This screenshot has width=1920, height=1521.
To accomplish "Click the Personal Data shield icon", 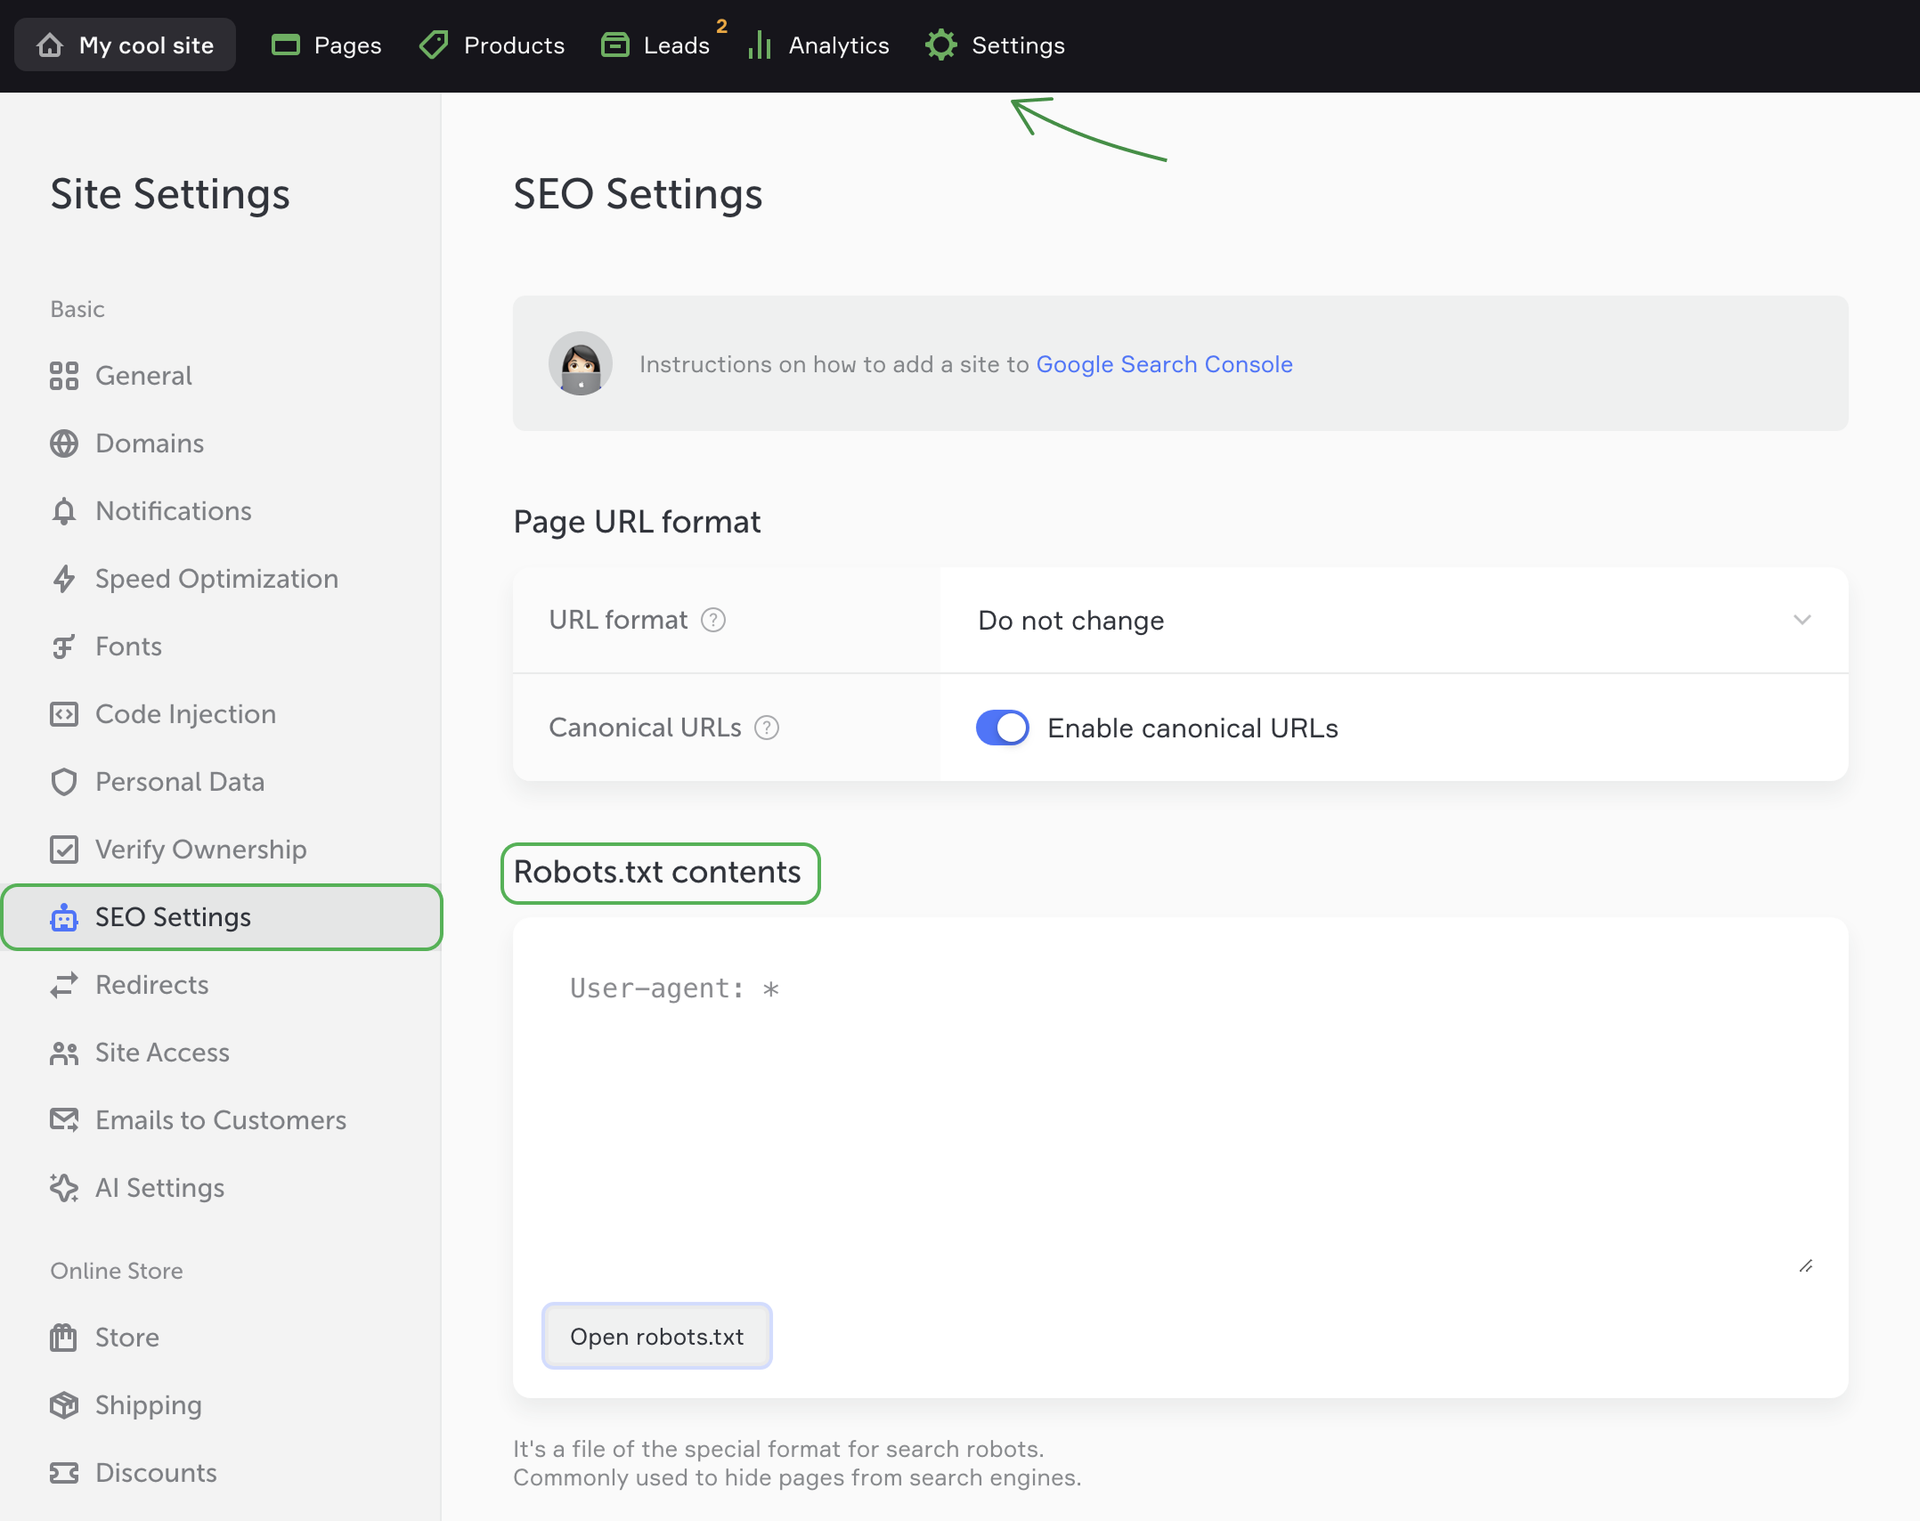I will (64, 782).
